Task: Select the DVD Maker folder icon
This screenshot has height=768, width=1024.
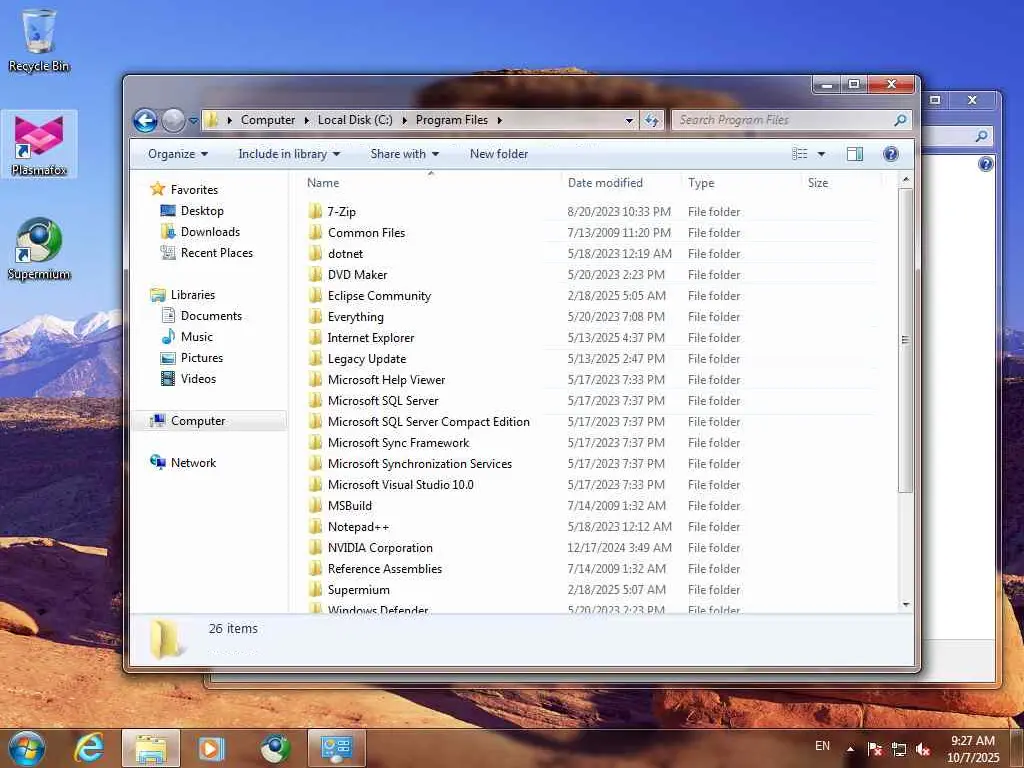Action: click(x=315, y=274)
